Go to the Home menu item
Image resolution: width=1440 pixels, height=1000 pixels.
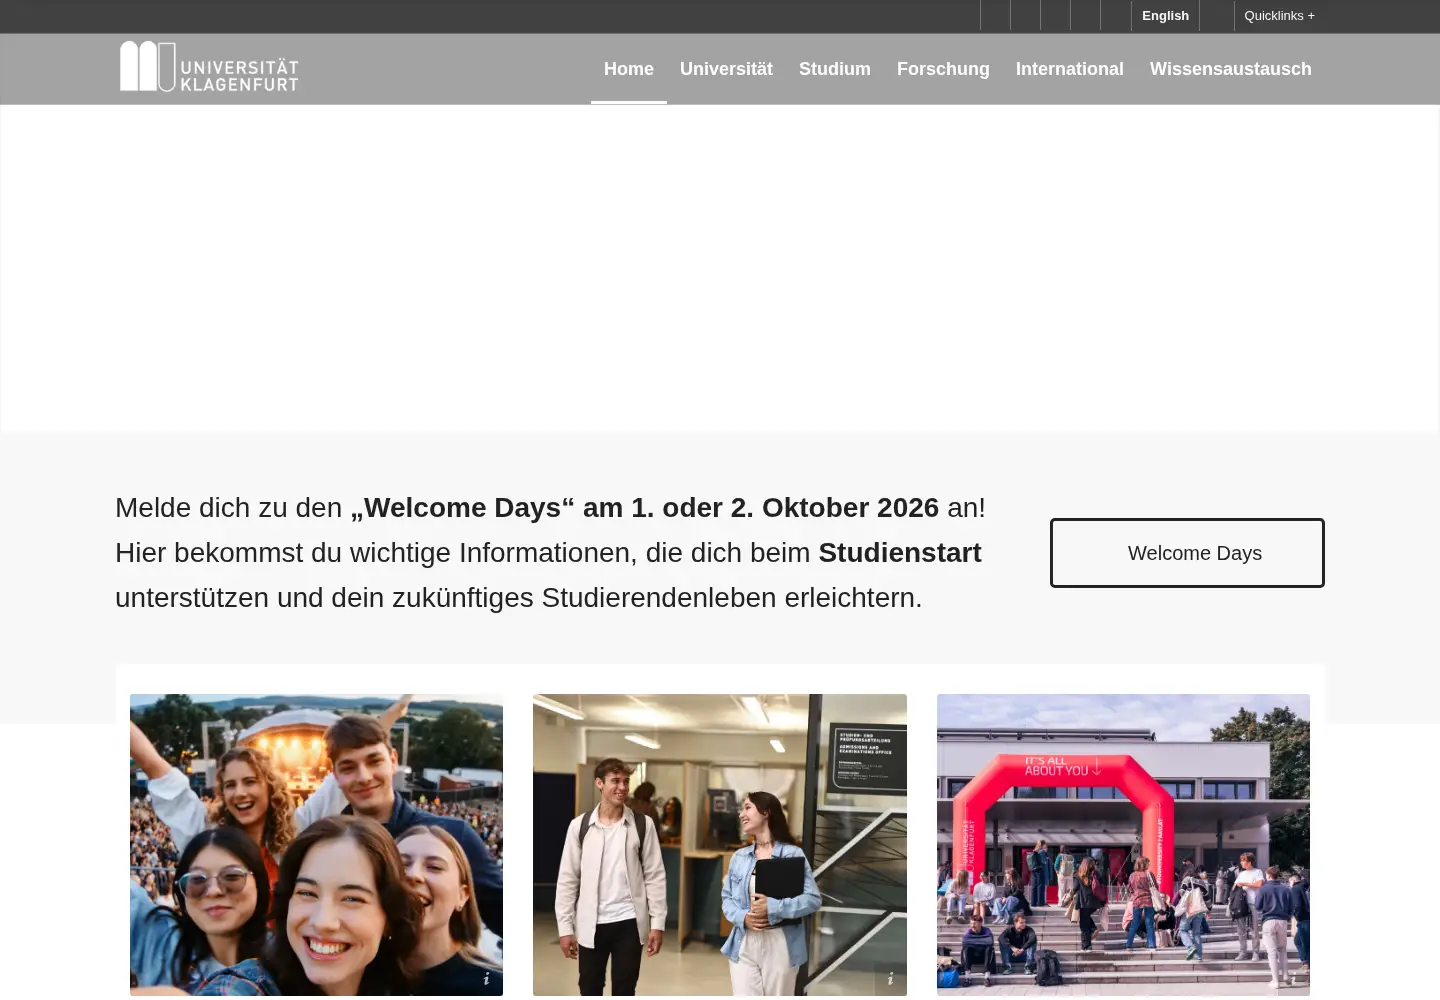click(629, 69)
